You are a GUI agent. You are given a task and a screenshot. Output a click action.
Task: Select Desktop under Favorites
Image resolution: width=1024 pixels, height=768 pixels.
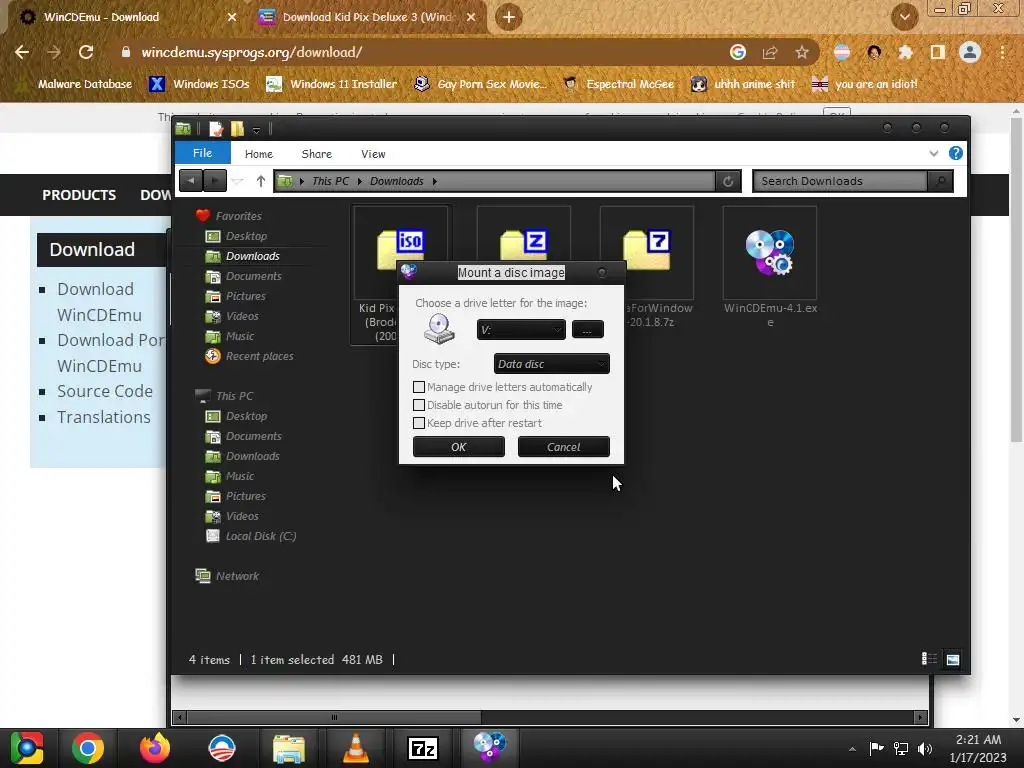(246, 236)
